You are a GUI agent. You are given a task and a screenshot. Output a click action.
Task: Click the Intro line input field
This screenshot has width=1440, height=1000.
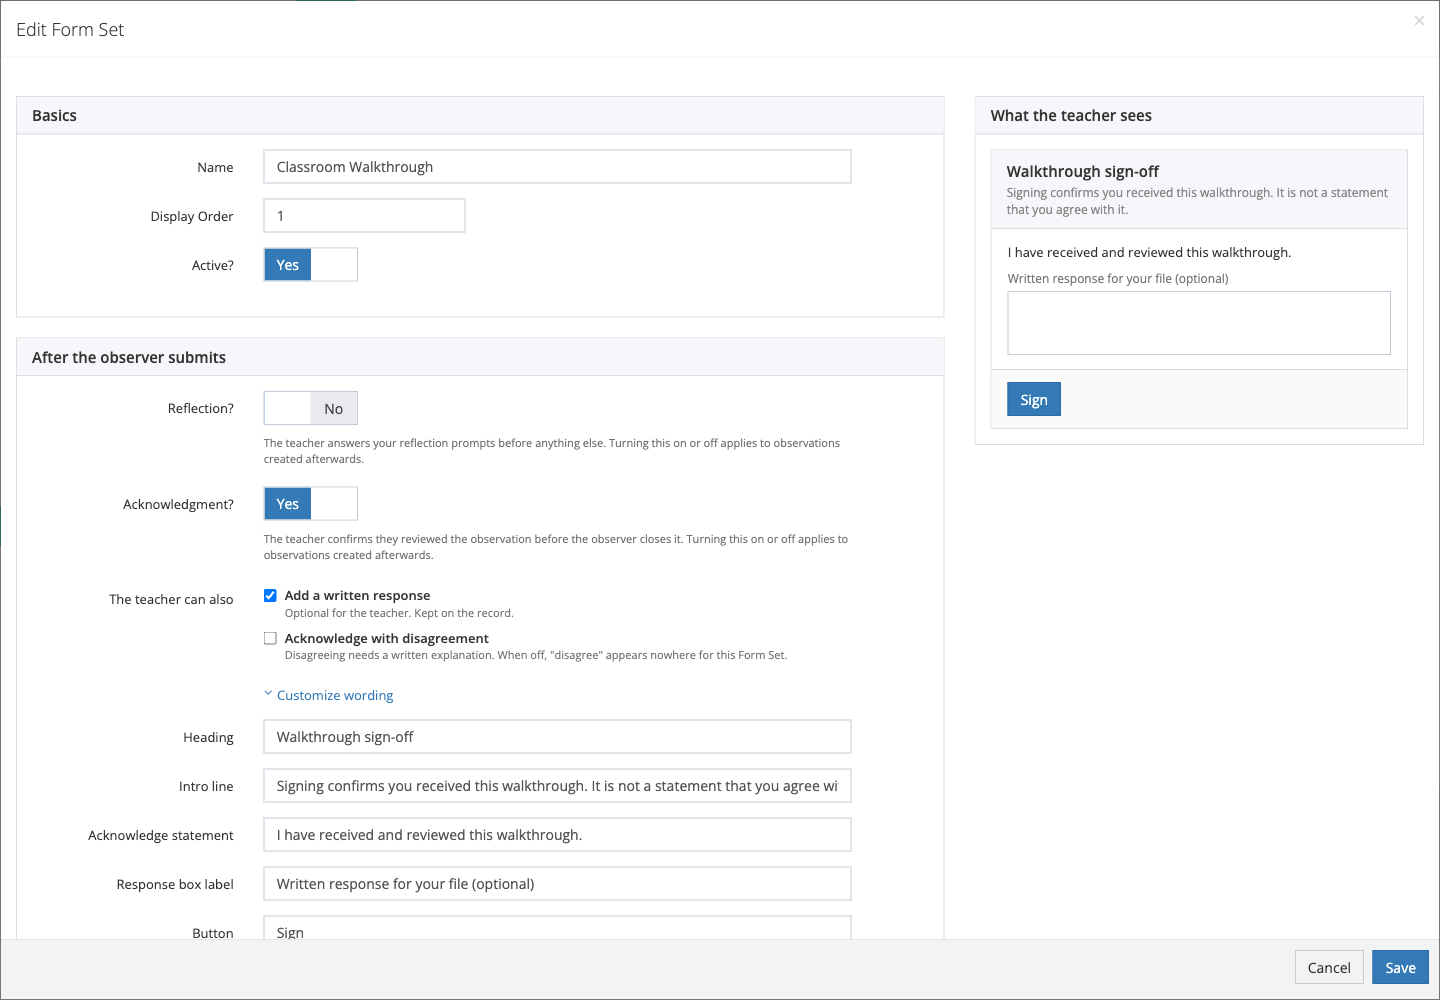pos(557,786)
